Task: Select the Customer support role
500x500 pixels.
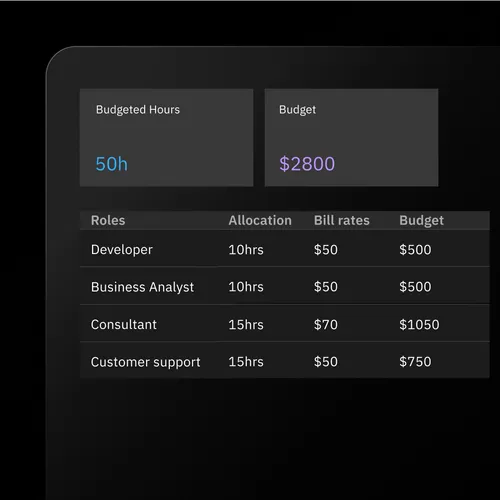Action: click(x=145, y=362)
